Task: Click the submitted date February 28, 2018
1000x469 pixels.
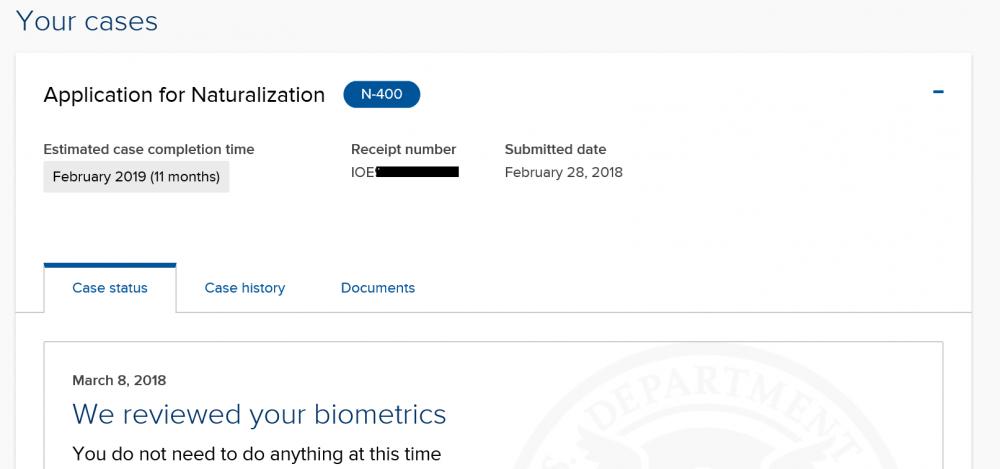Action: pos(563,172)
